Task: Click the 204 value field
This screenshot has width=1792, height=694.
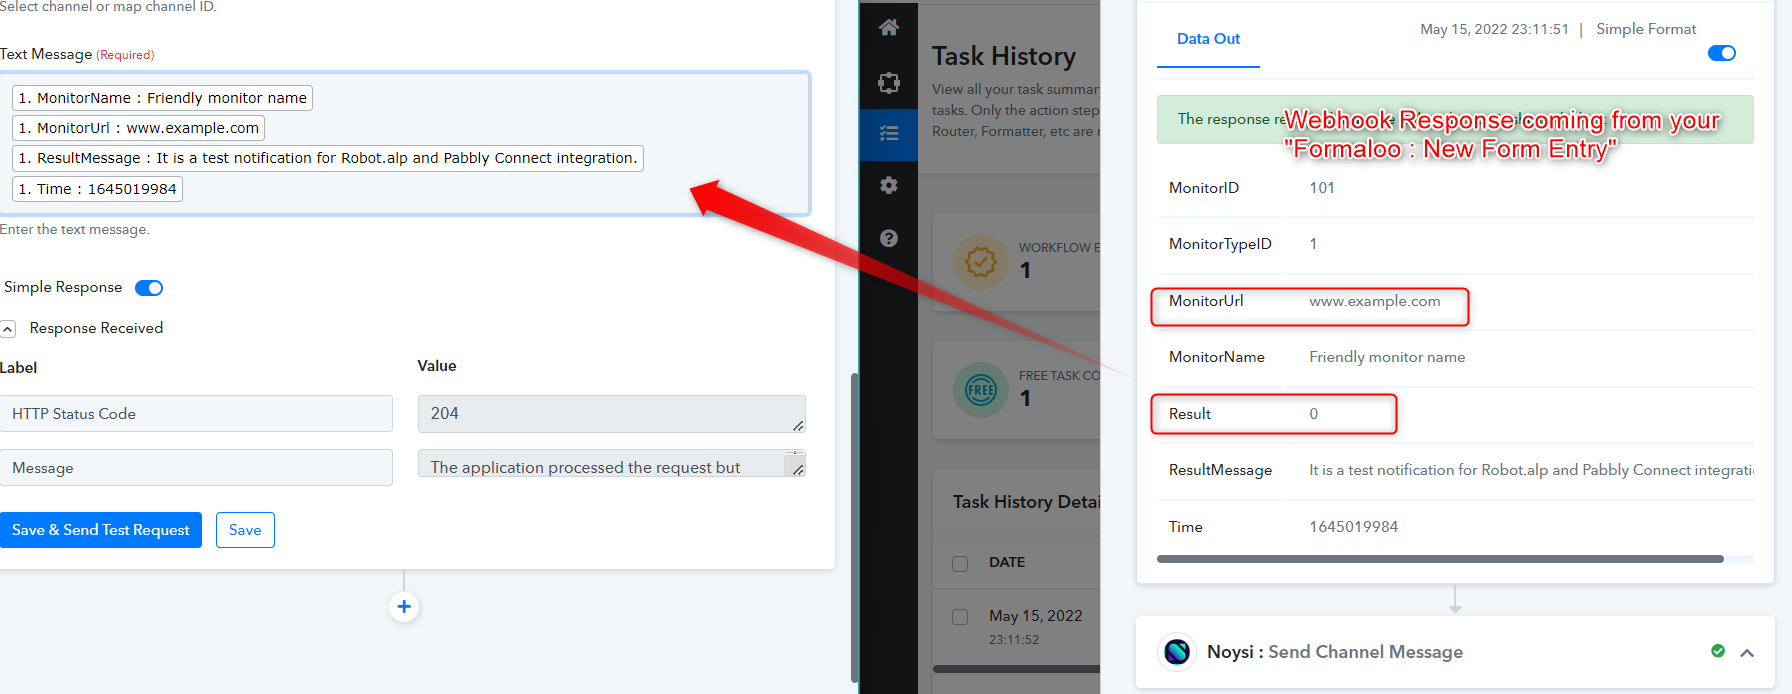Action: pyautogui.click(x=611, y=414)
